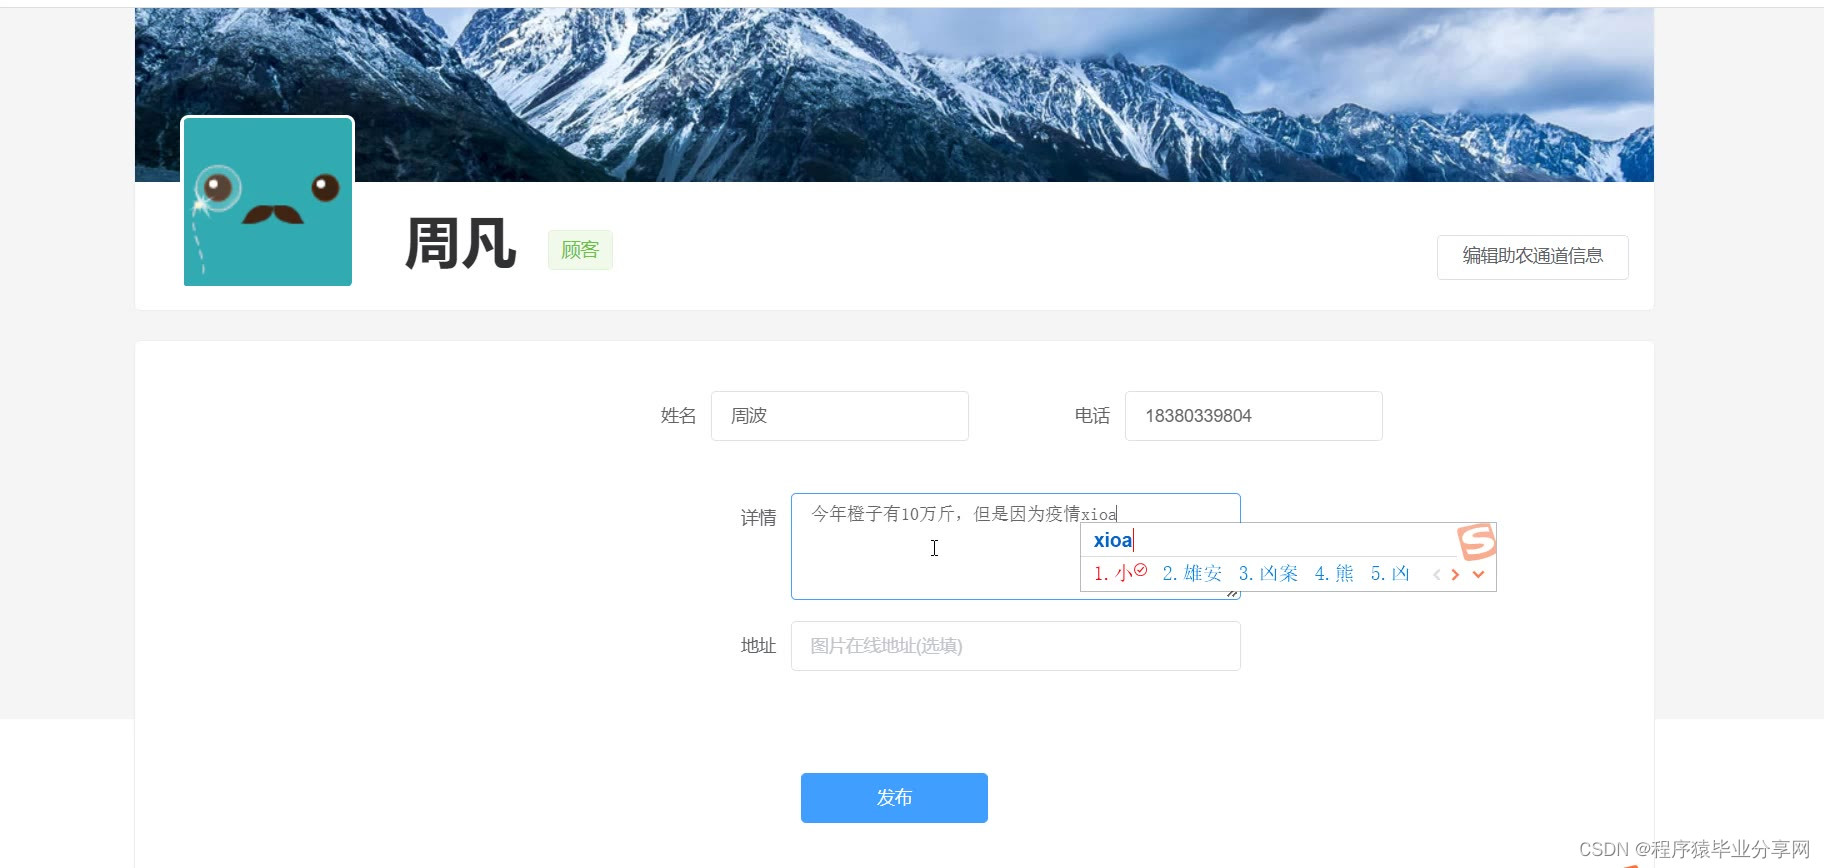
Task: Click the mountain banner cover image
Action: pos(894,95)
